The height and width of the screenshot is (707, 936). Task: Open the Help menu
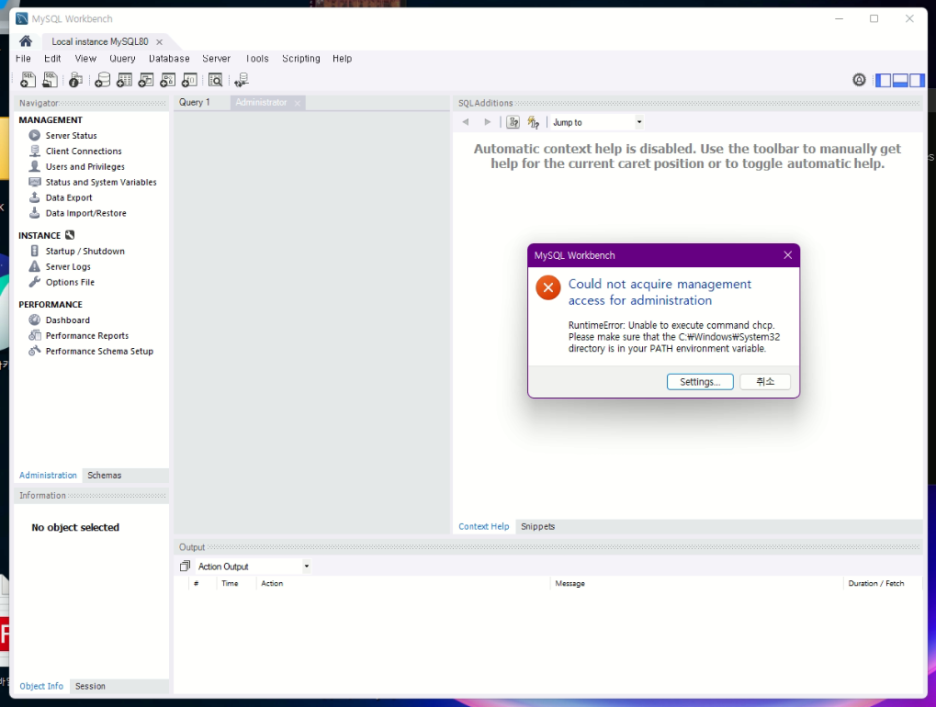[342, 59]
